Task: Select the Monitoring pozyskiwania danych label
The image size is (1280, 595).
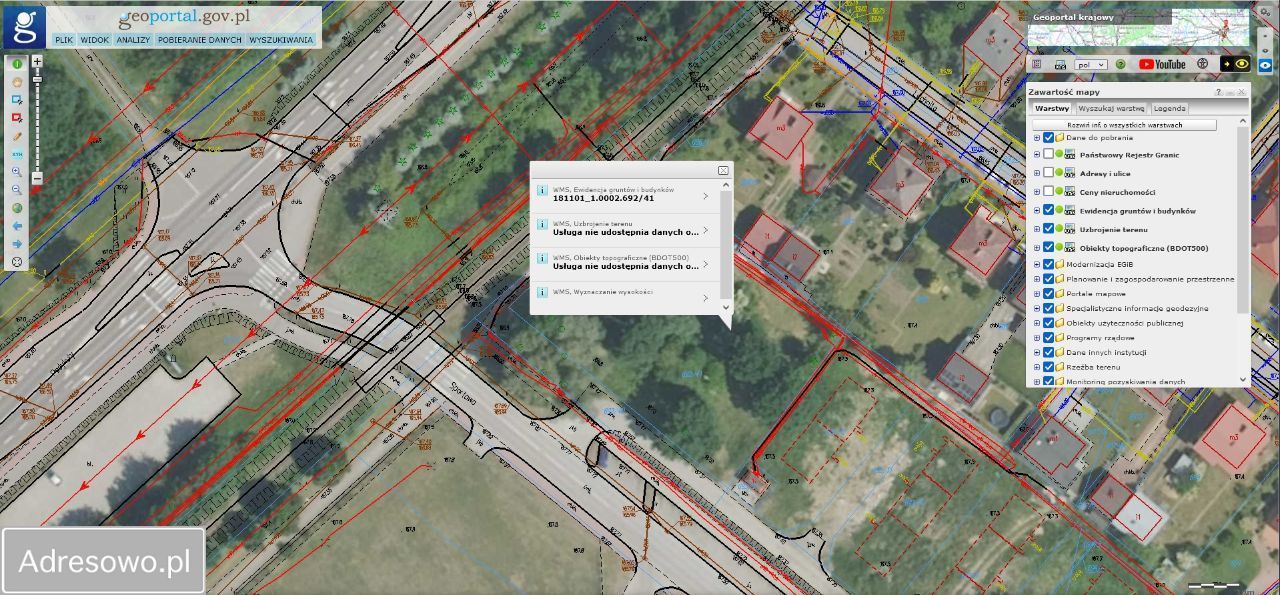Action: click(1126, 382)
